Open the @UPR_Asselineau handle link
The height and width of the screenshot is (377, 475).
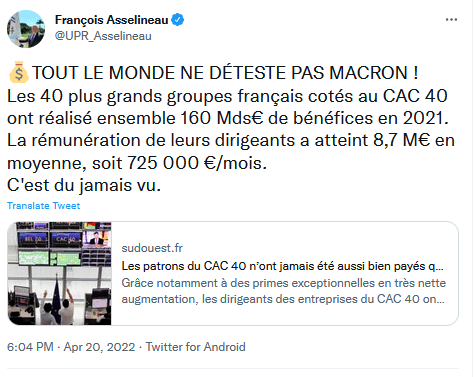[x=103, y=36]
